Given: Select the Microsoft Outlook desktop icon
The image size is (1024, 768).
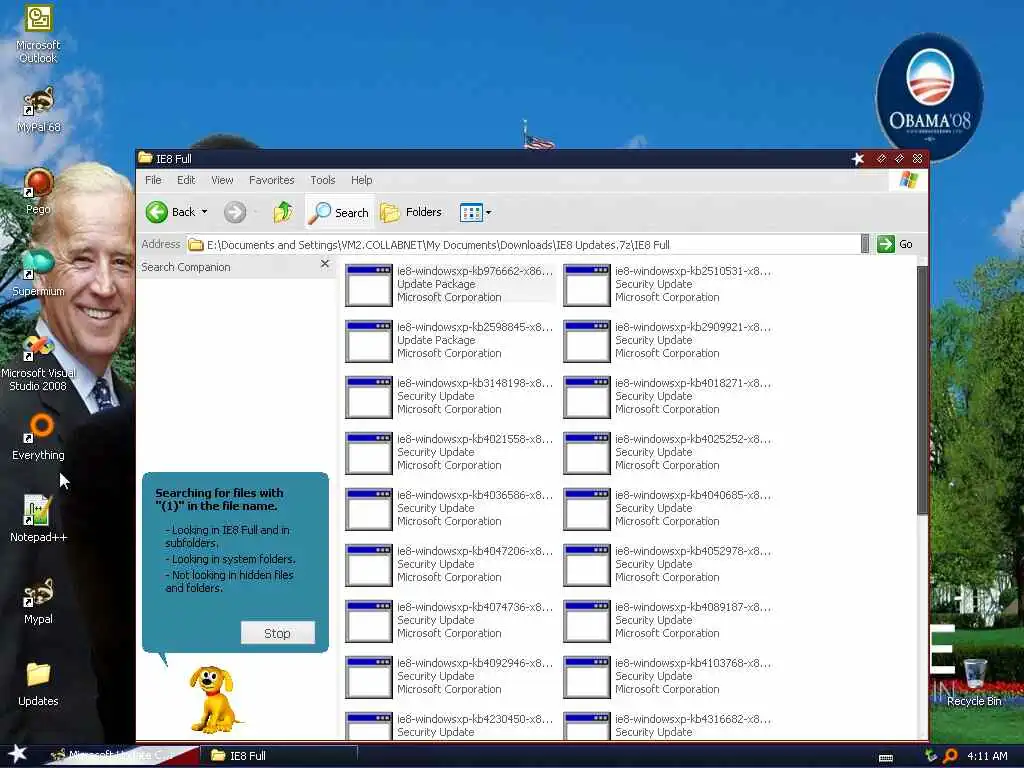Looking at the screenshot, I should click(x=38, y=34).
